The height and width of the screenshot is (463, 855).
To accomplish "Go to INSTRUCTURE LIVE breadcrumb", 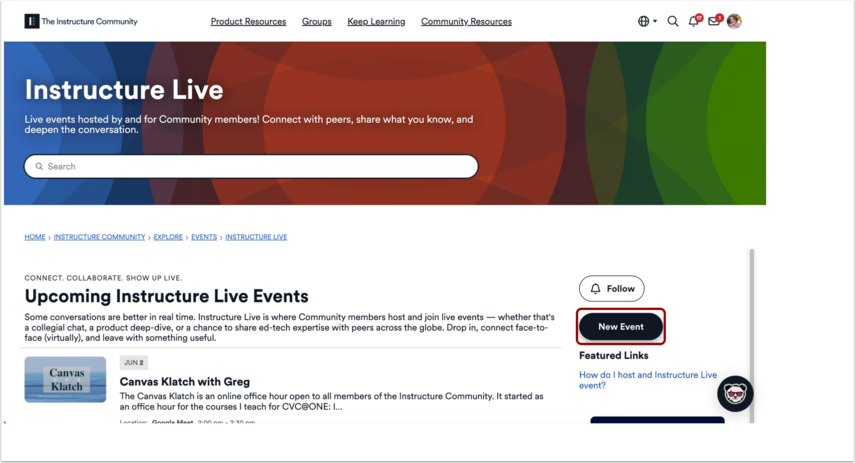I will [256, 237].
